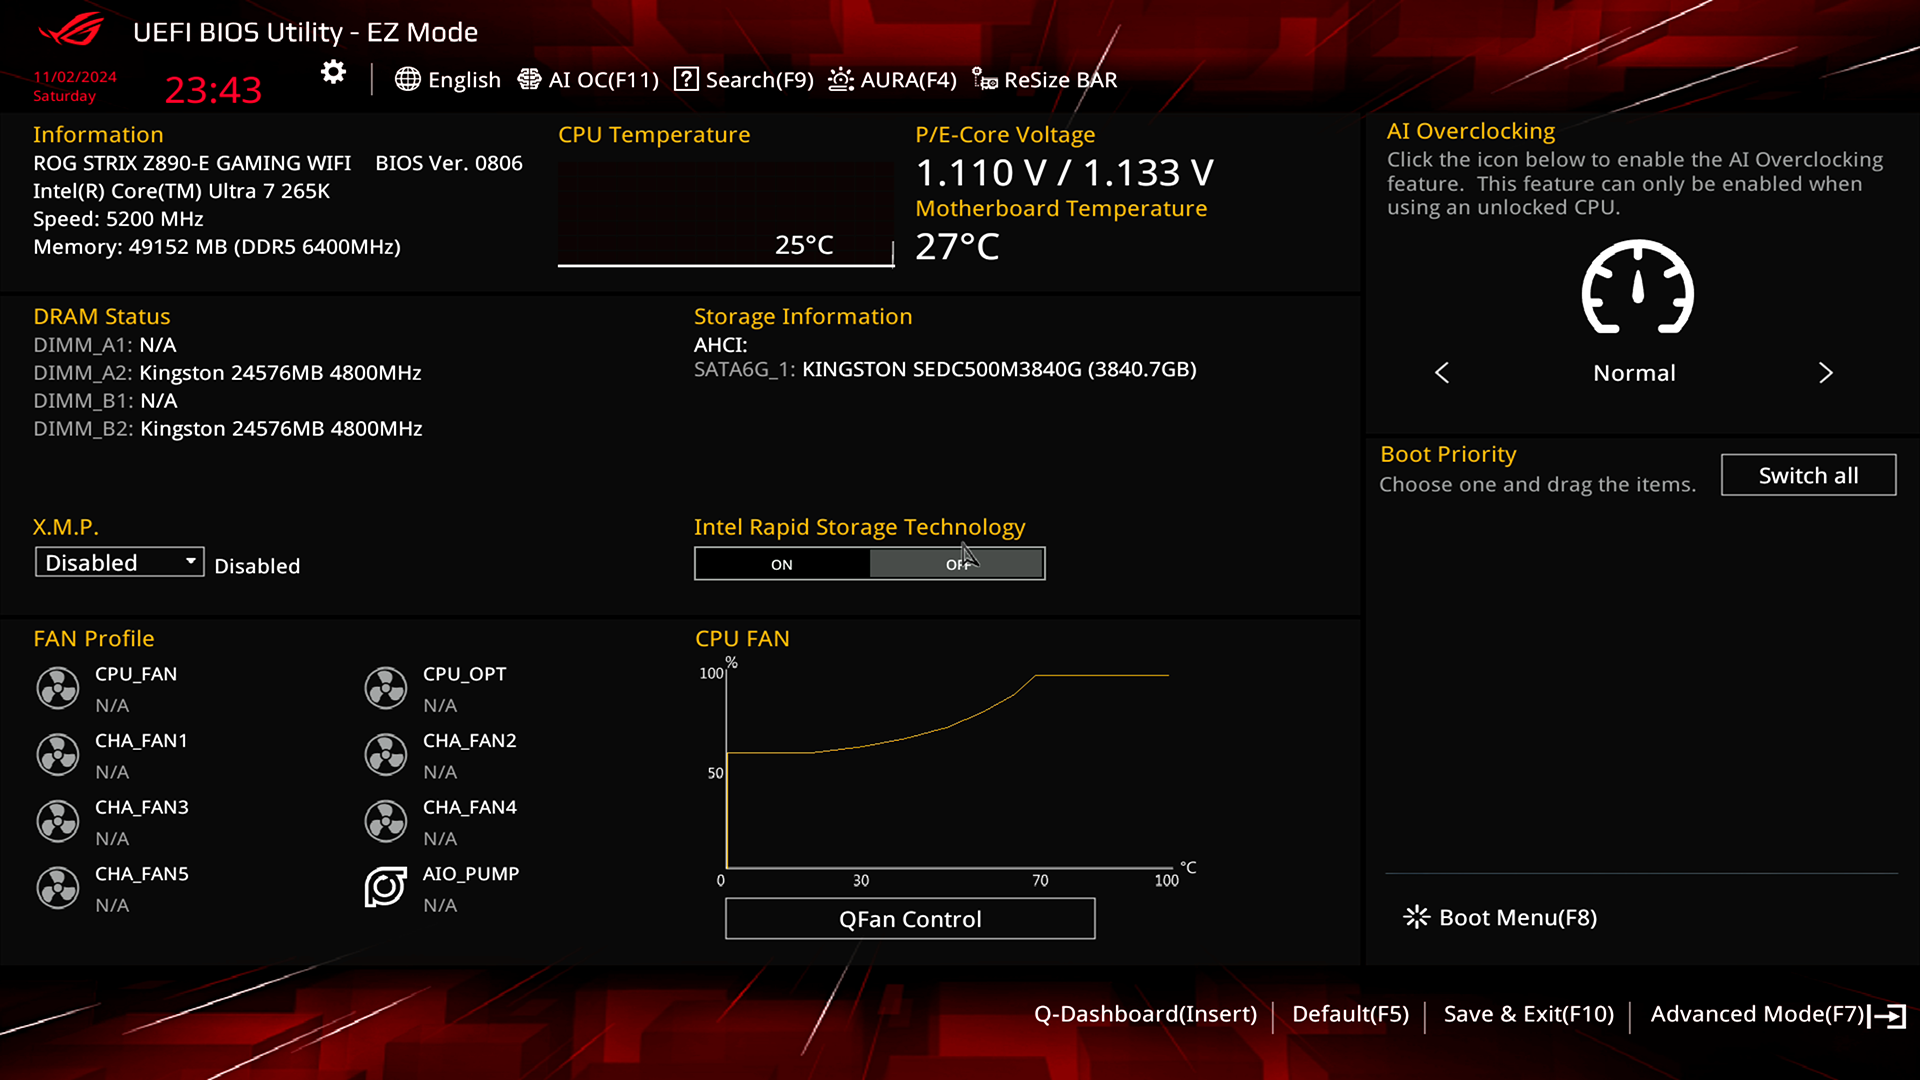Screen dimensions: 1920x1080
Task: Click the CHA_FAN5 fan icon
Action: tap(58, 887)
